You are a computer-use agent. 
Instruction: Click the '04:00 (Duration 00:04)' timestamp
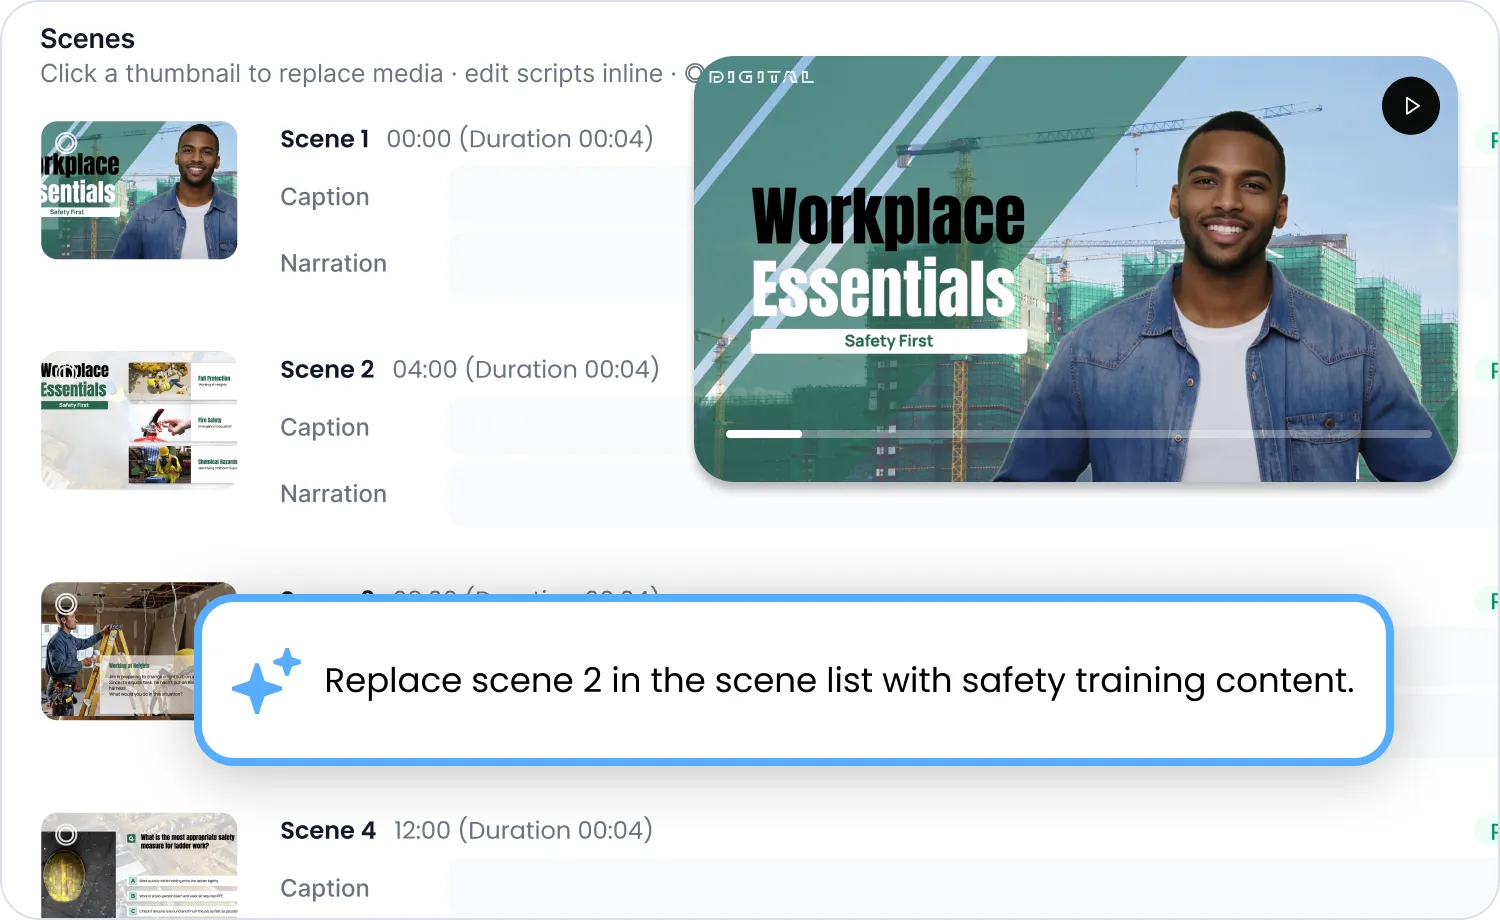[x=526, y=370]
